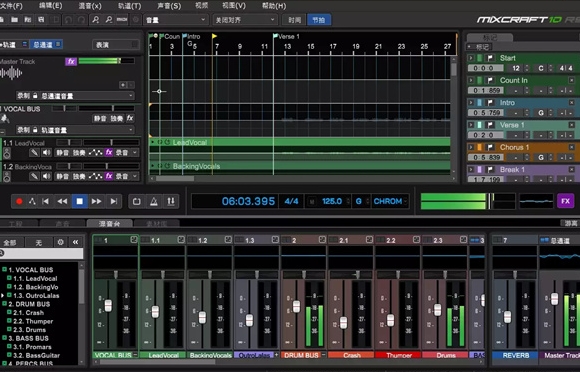Viewport: 580px width, 372px height.
Task: Collapse the DRUM BUS mixer group
Action: point(323,355)
